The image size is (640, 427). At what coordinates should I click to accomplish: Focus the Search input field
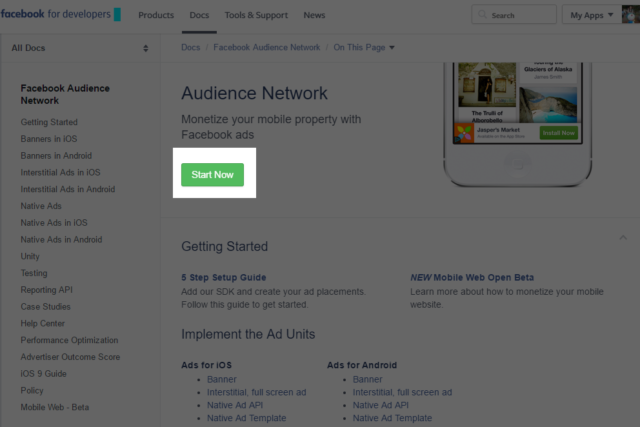(514, 15)
